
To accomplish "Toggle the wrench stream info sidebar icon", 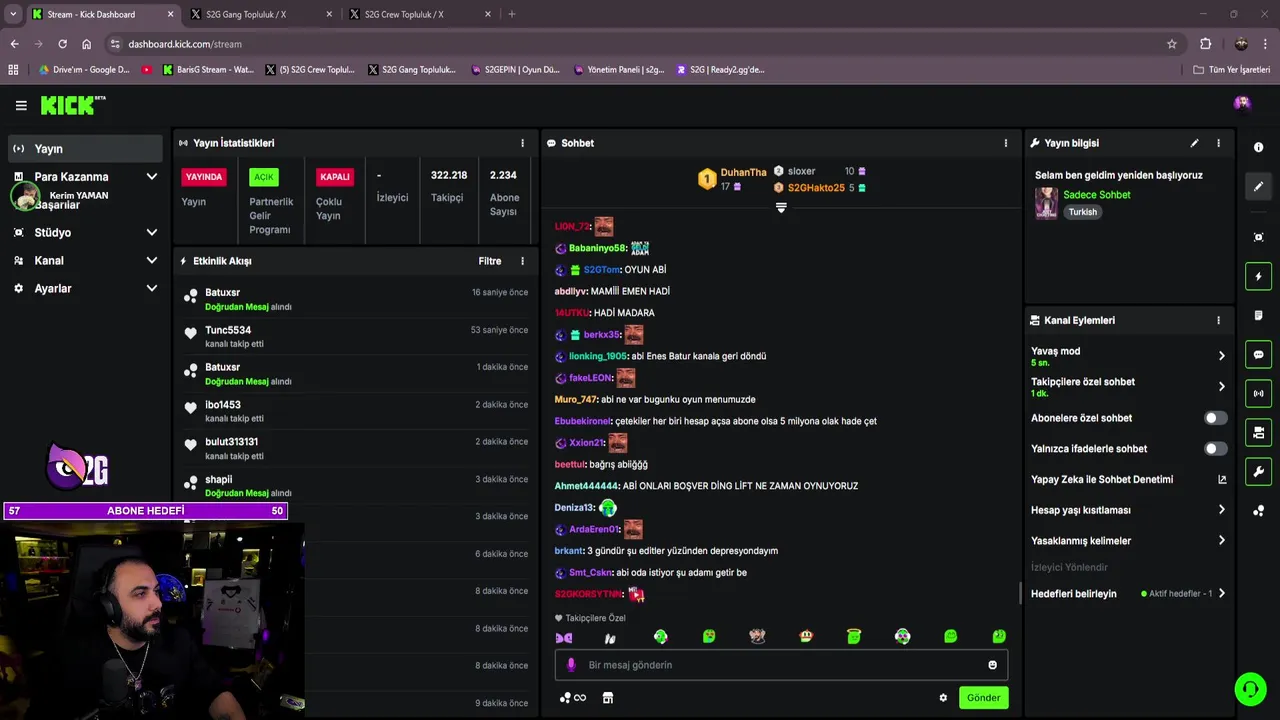I will coord(1258,472).
